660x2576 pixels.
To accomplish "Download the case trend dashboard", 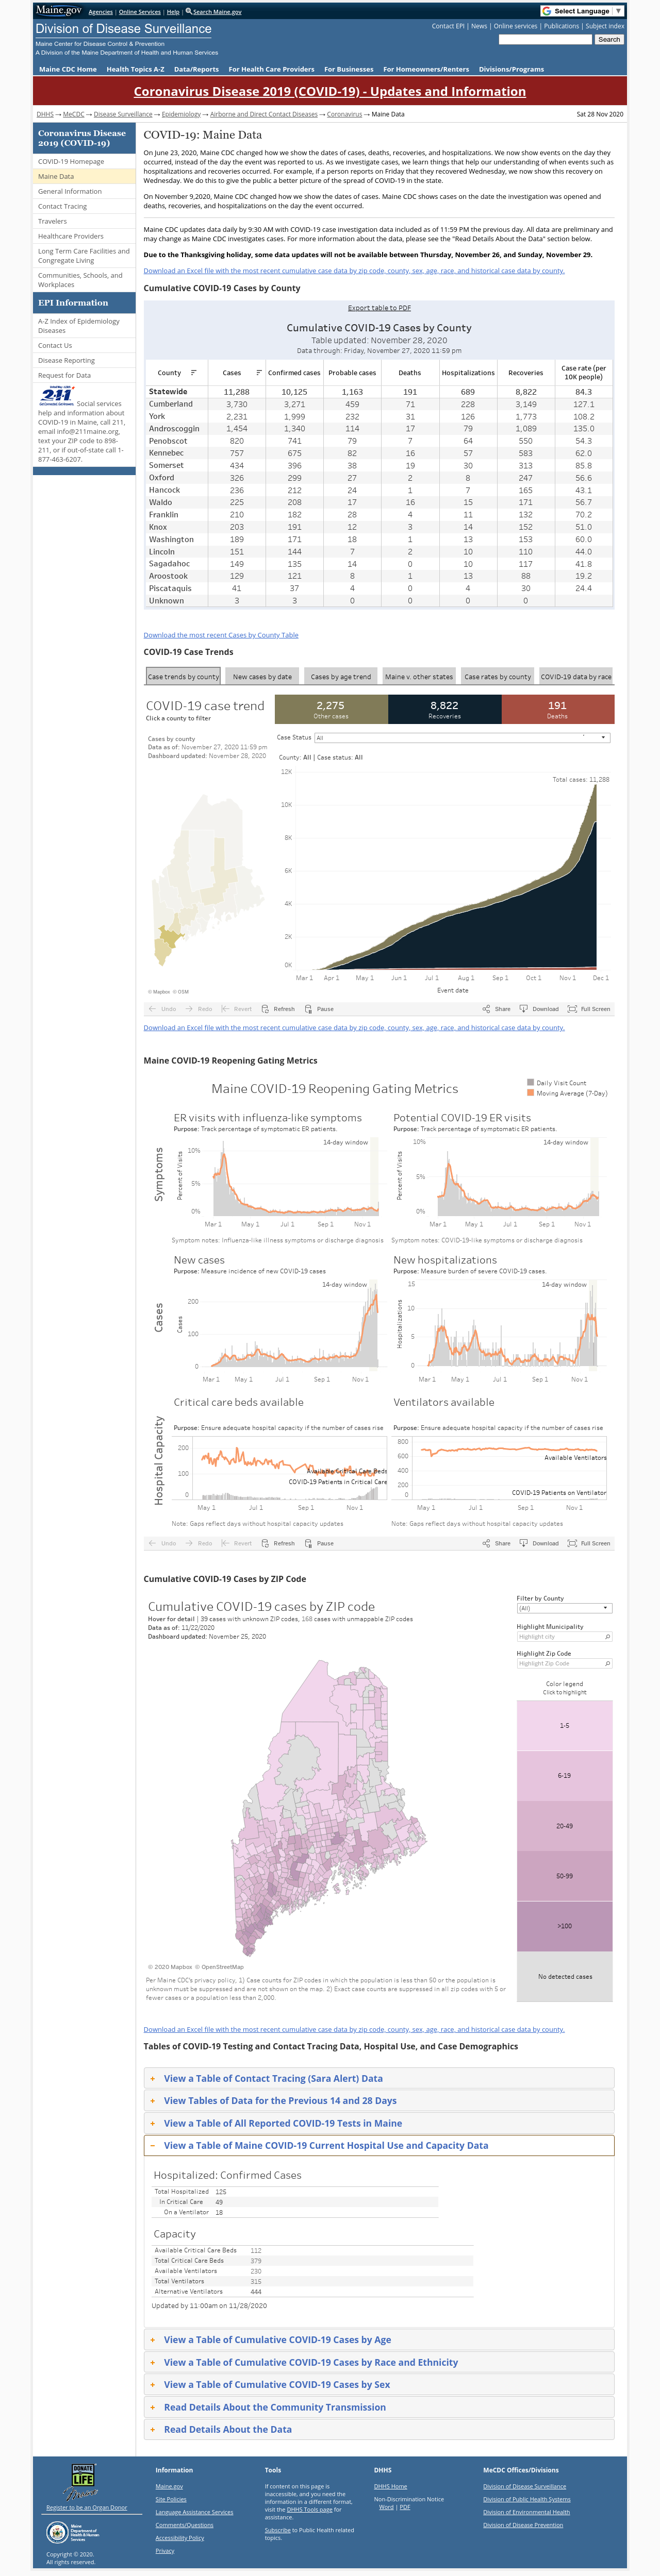I will pos(539,1009).
